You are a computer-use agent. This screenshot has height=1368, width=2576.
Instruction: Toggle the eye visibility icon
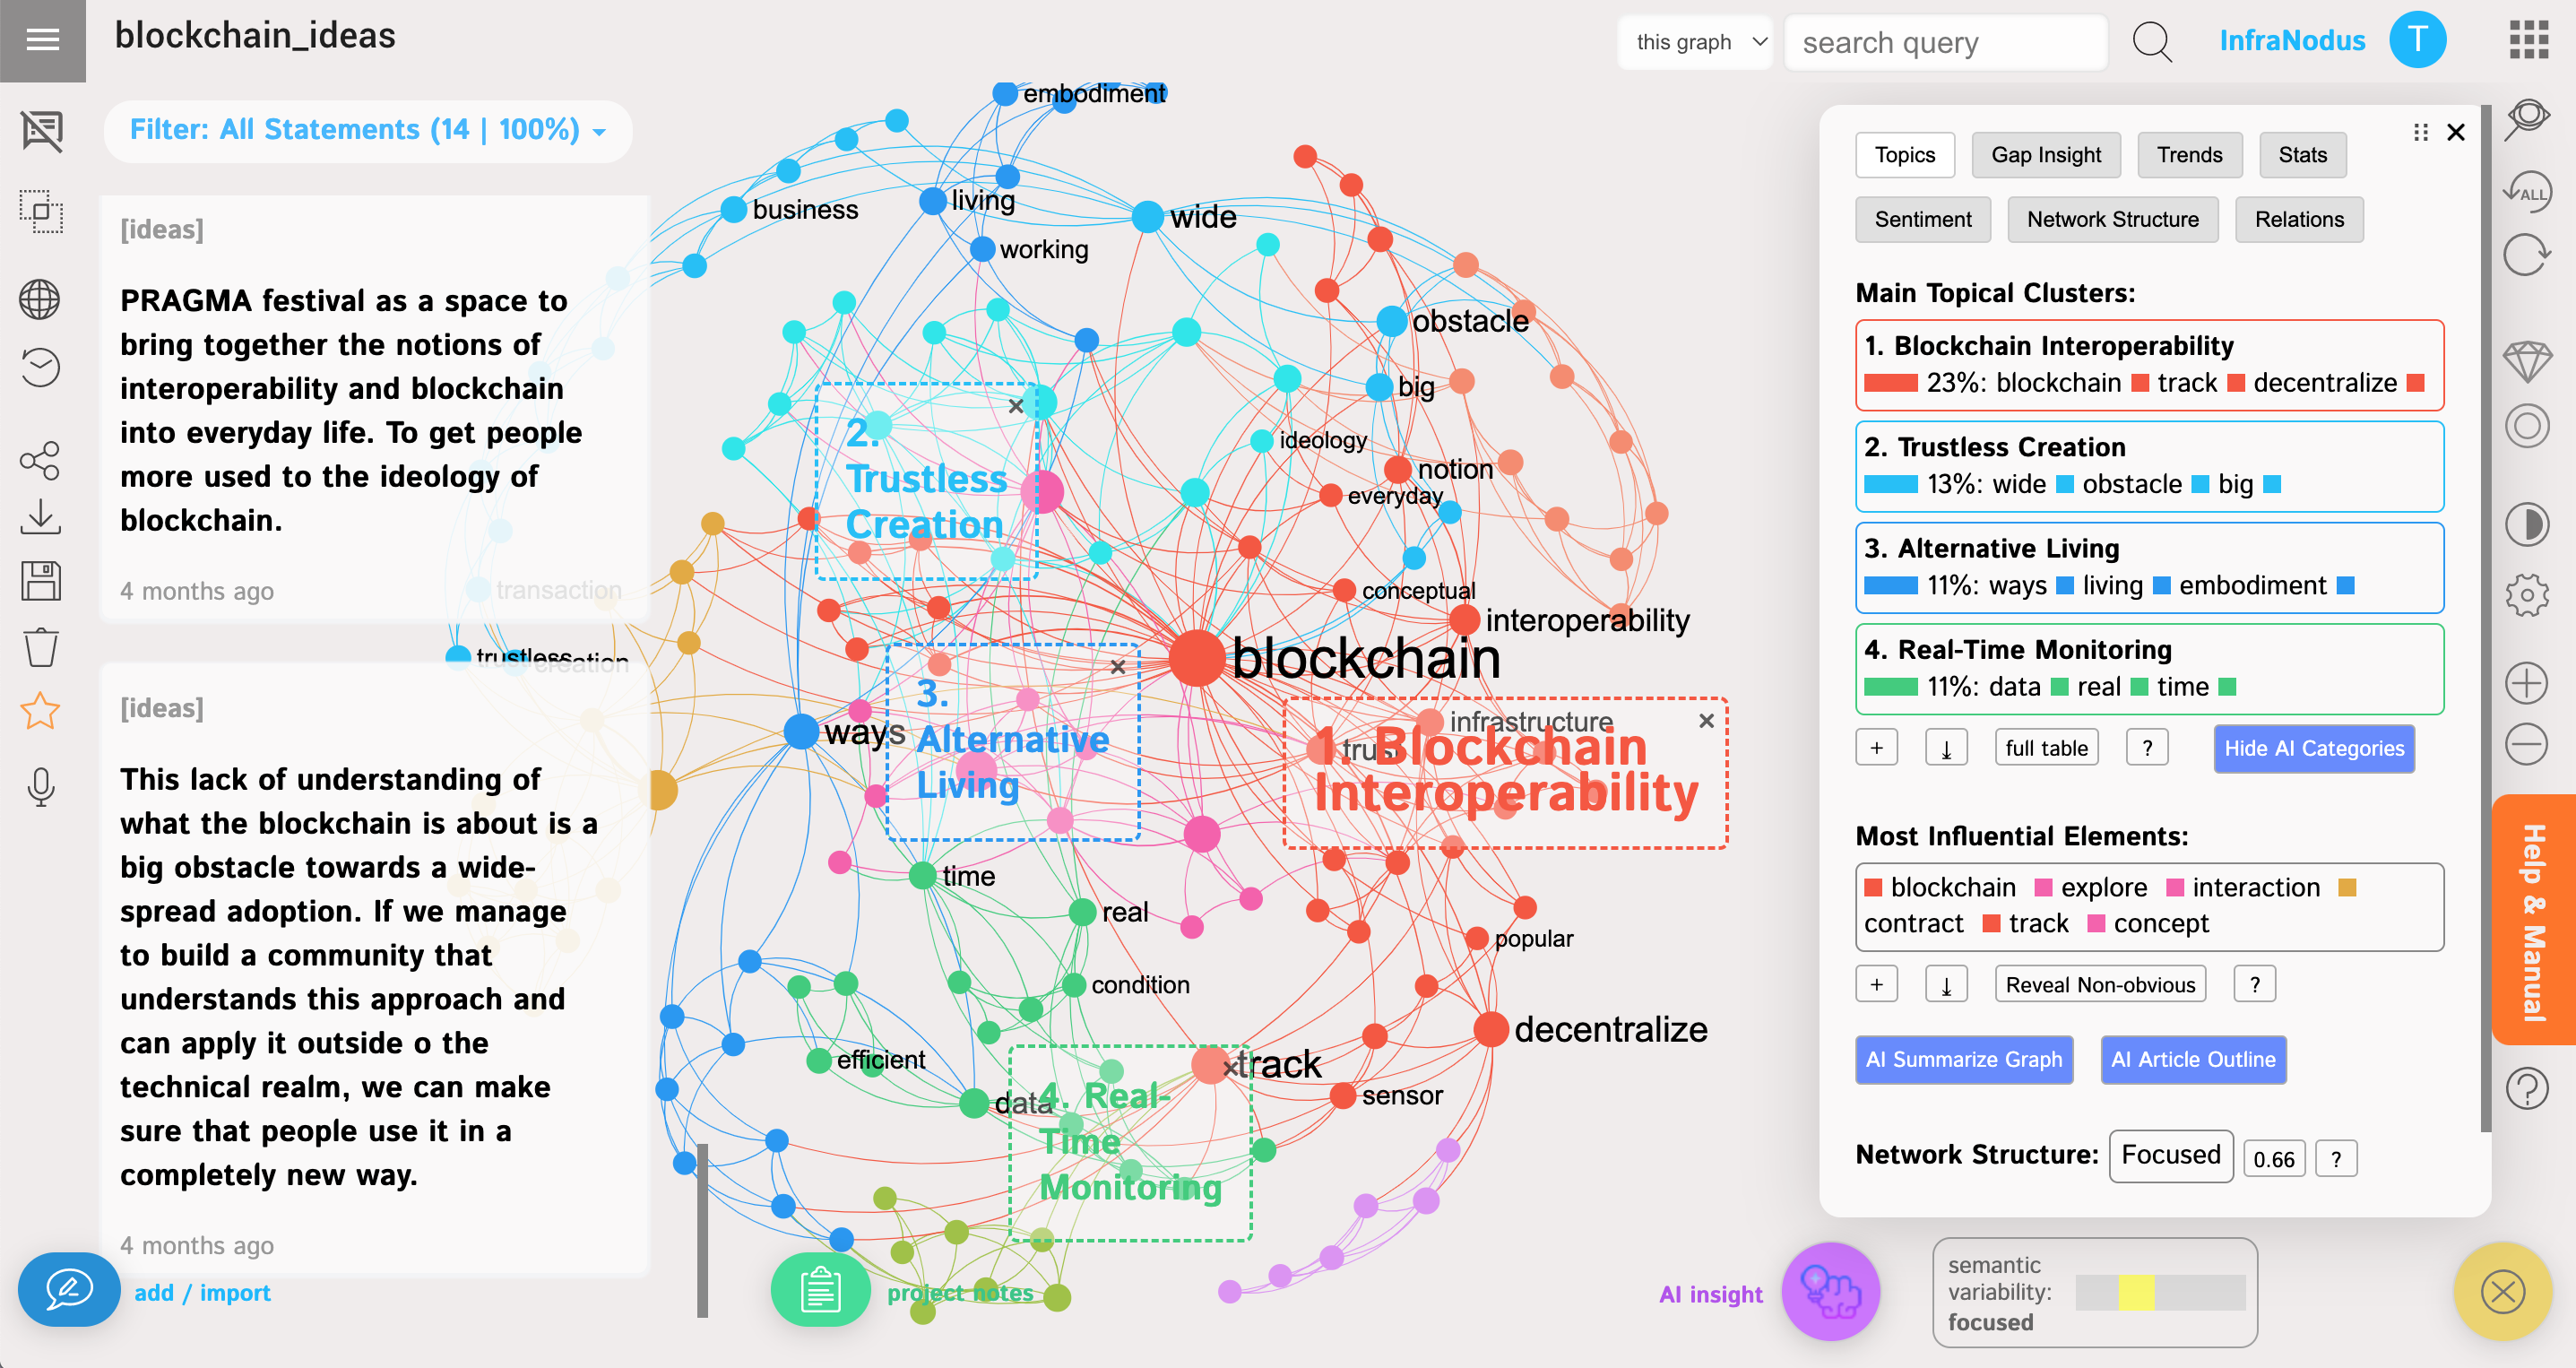[x=2526, y=118]
